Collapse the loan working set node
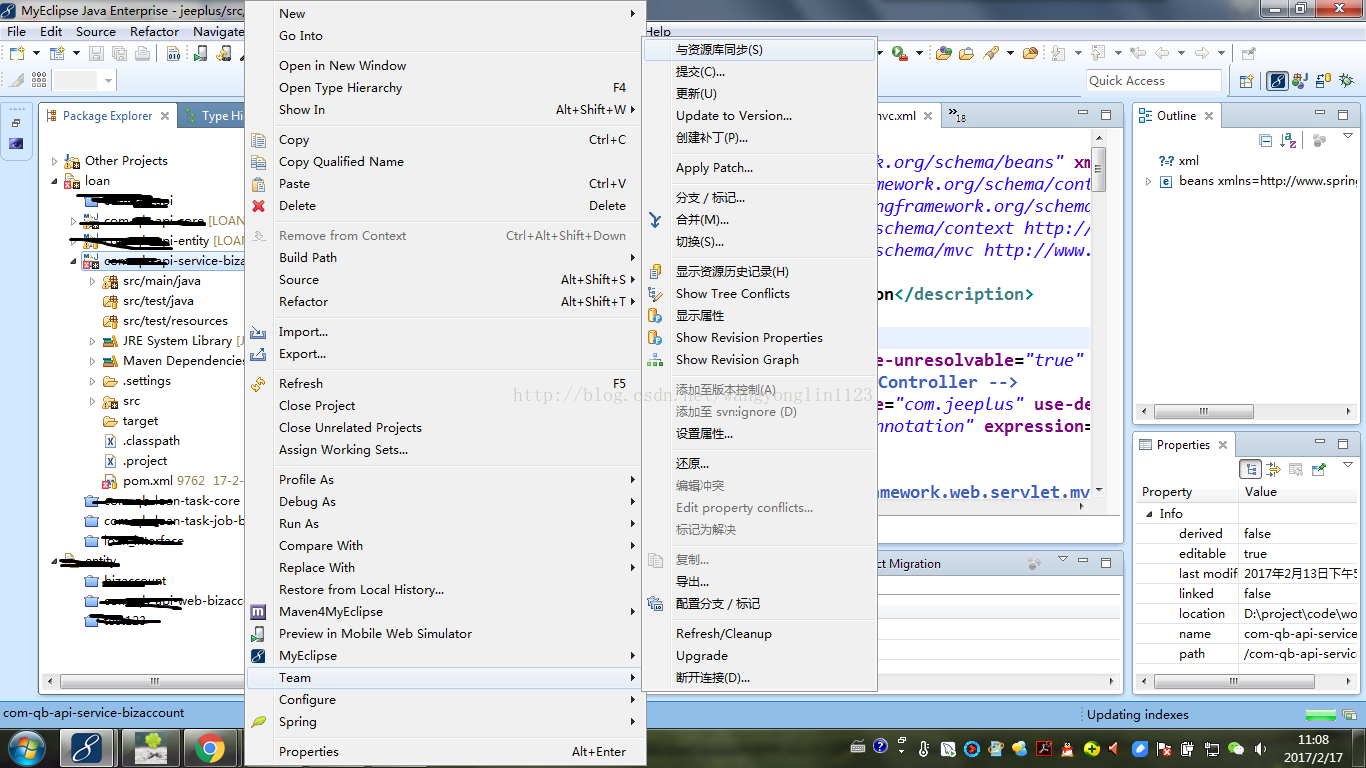Screen dimensions: 1366x768 [55, 181]
